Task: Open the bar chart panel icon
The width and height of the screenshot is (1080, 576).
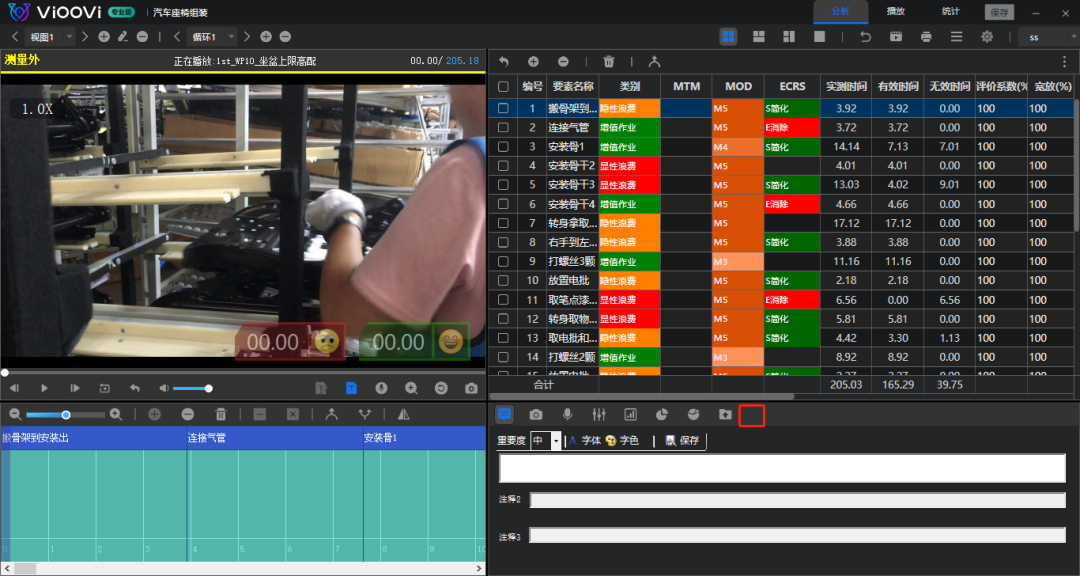Action: [630, 414]
